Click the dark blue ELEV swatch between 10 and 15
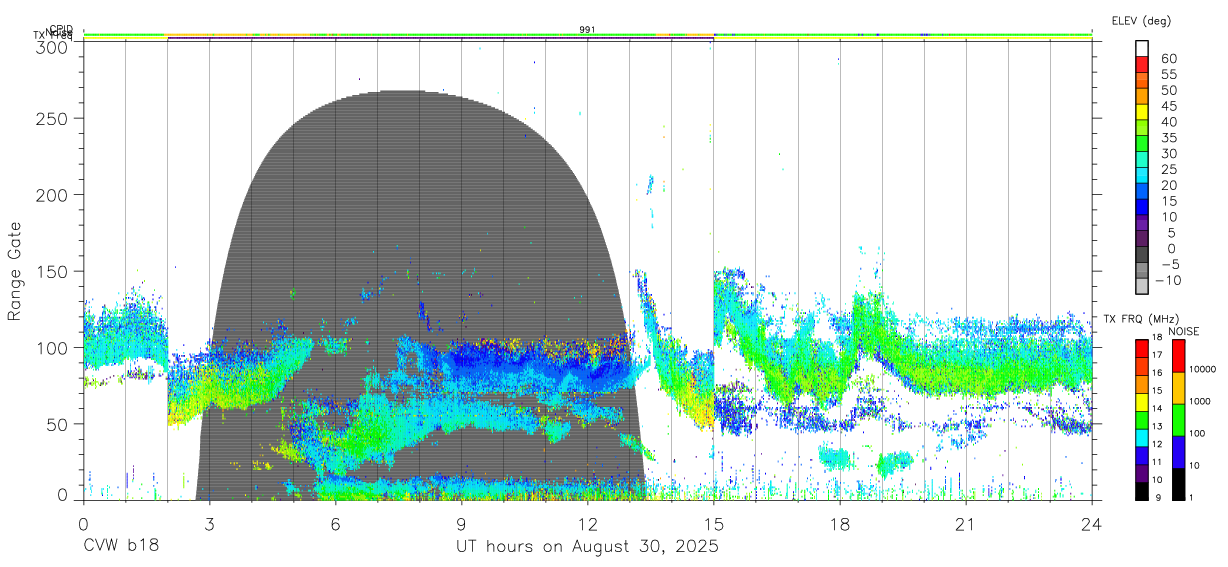This screenshot has width=1228, height=567. pyautogui.click(x=1143, y=207)
